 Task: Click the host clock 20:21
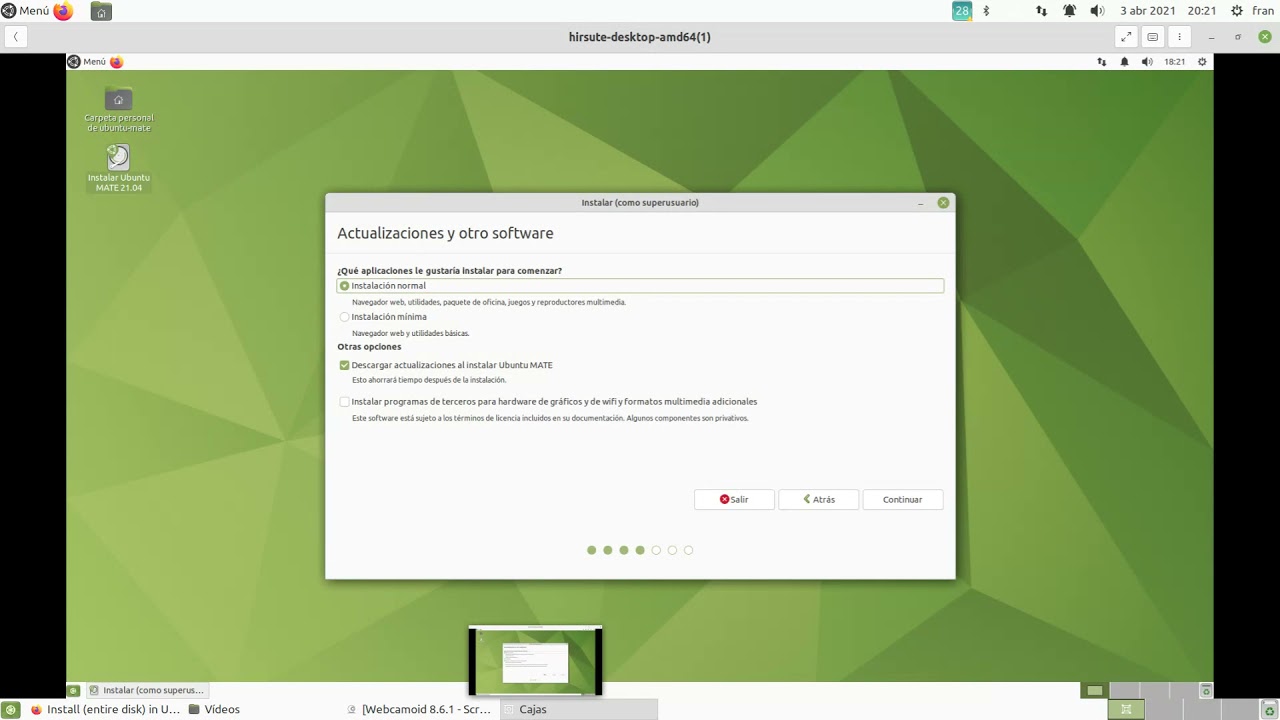1201,11
